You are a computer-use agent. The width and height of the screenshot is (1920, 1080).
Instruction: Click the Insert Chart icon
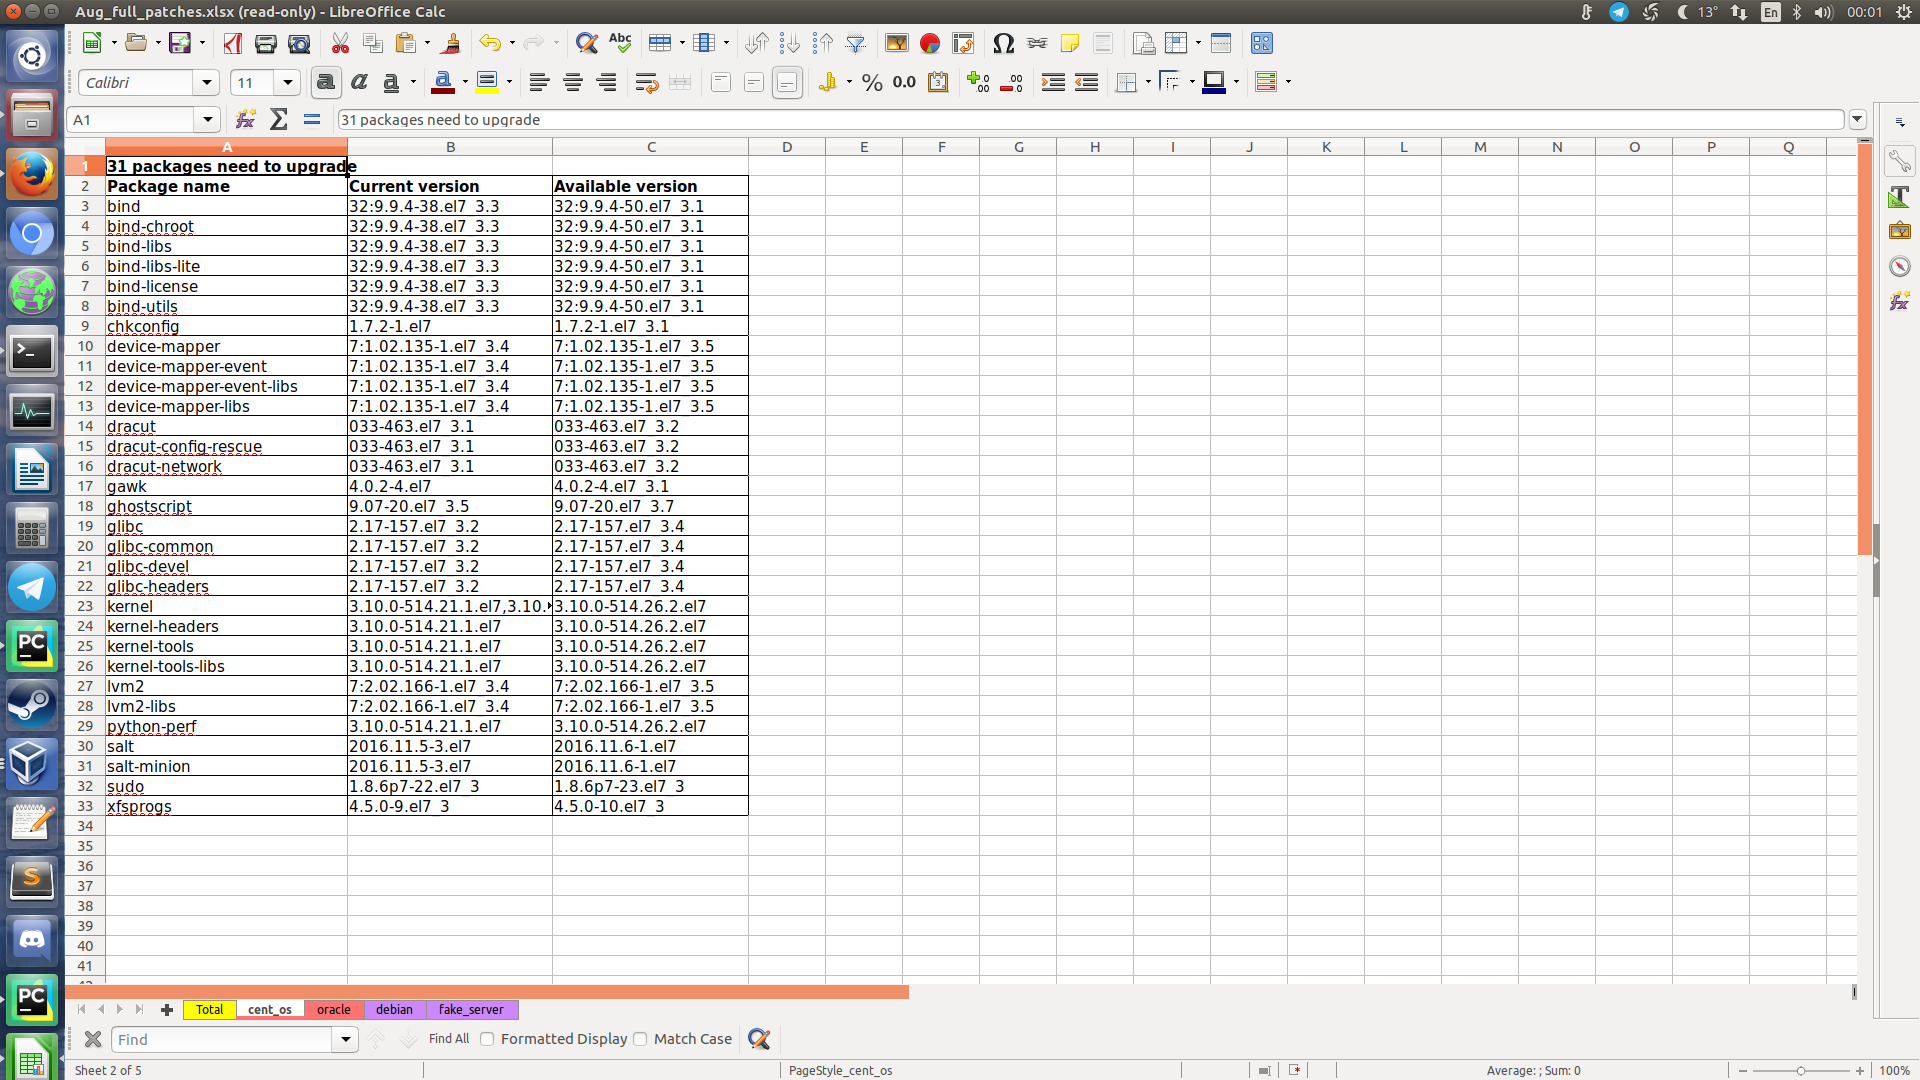930,43
